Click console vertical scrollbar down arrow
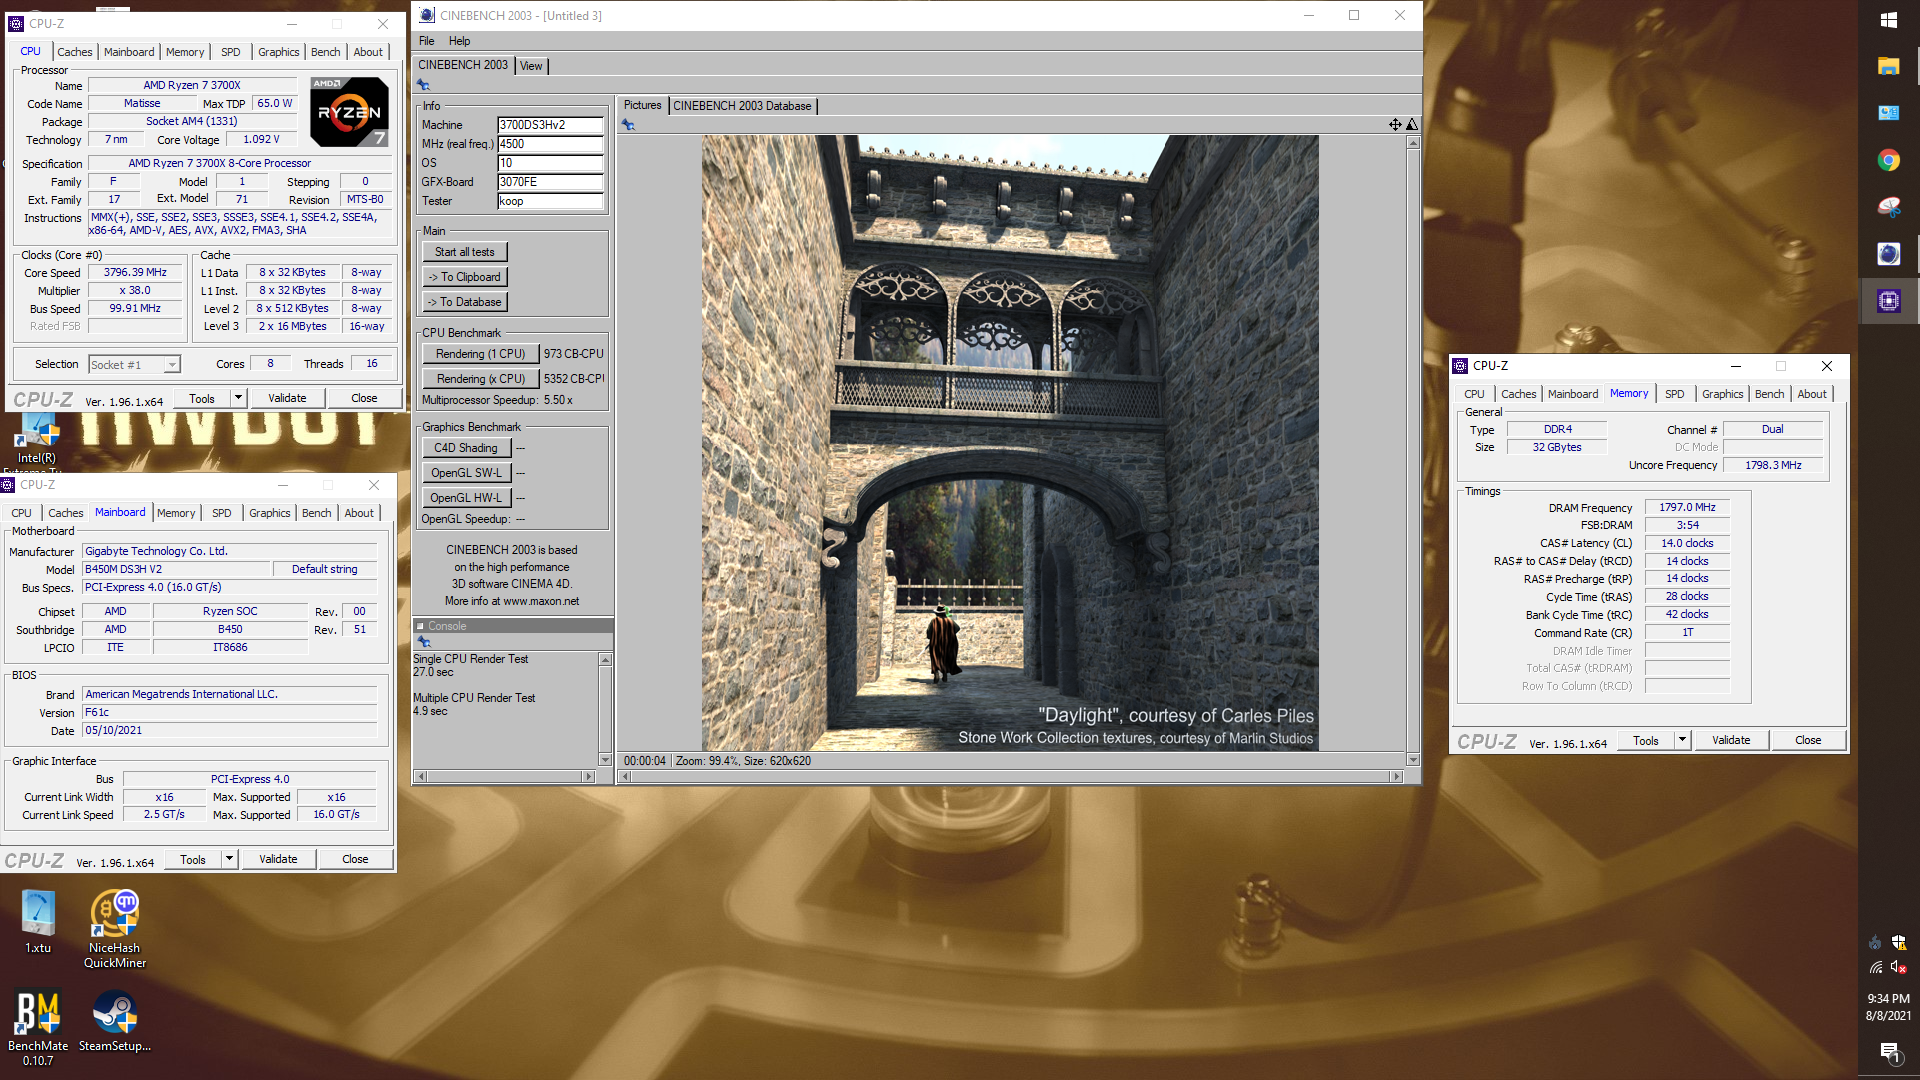This screenshot has width=1920, height=1080. [605, 760]
